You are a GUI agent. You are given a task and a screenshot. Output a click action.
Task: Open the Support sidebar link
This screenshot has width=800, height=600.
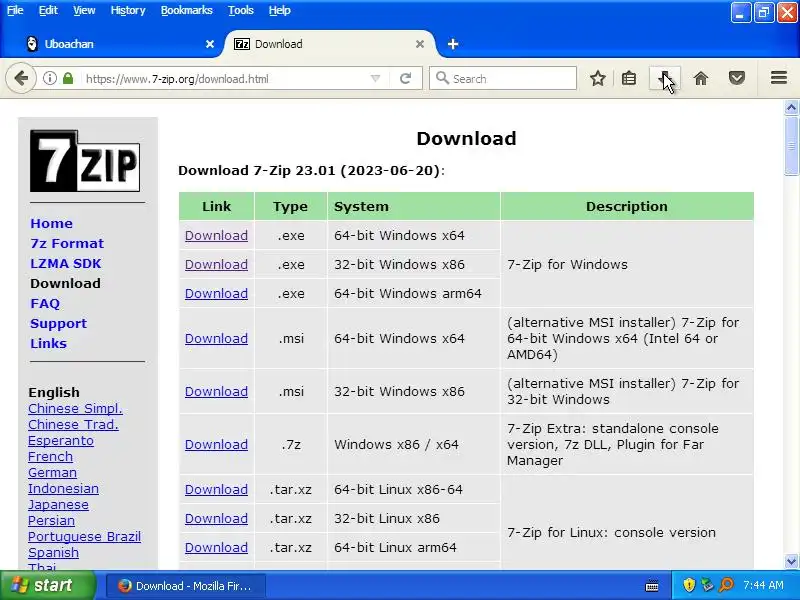click(59, 324)
